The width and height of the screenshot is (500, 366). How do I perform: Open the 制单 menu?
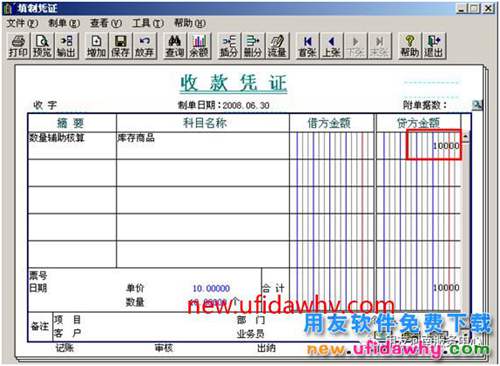click(x=64, y=23)
